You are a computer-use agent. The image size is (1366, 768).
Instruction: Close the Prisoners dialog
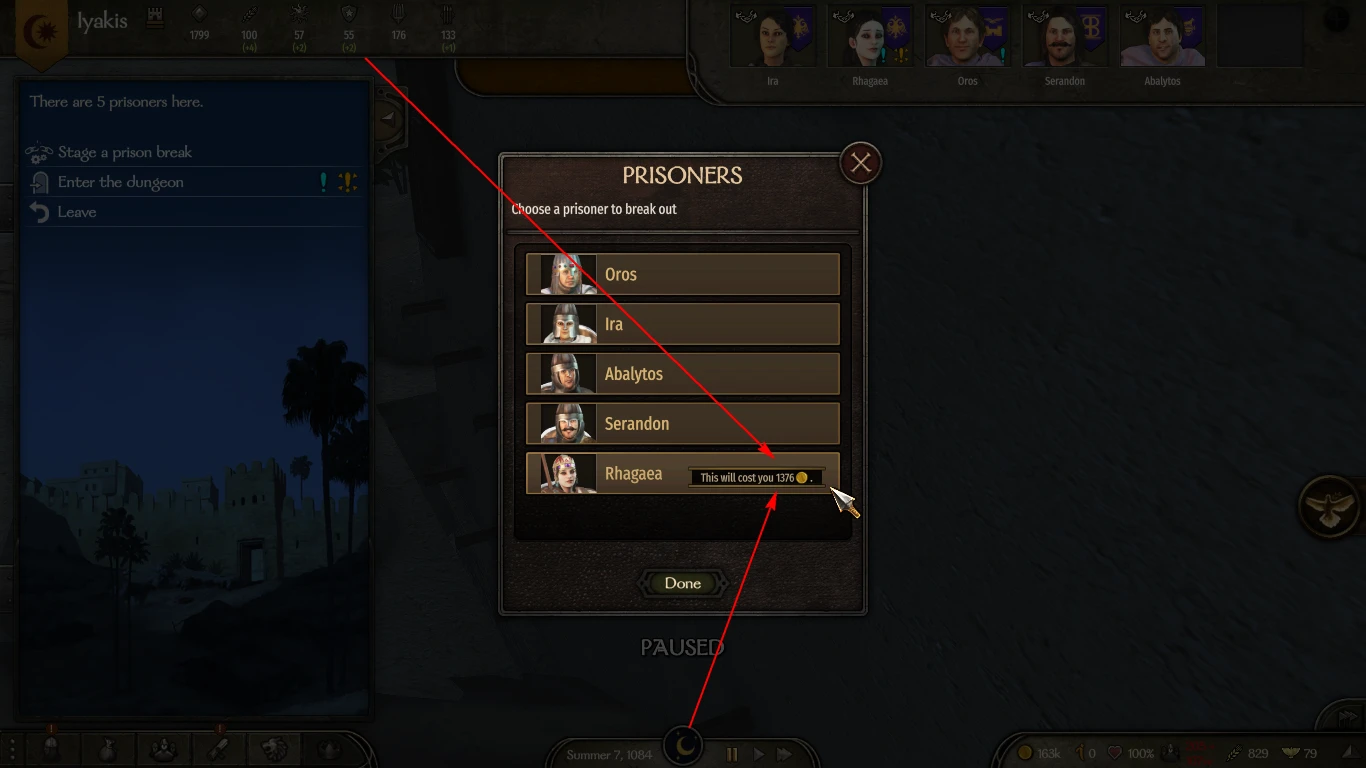point(861,162)
